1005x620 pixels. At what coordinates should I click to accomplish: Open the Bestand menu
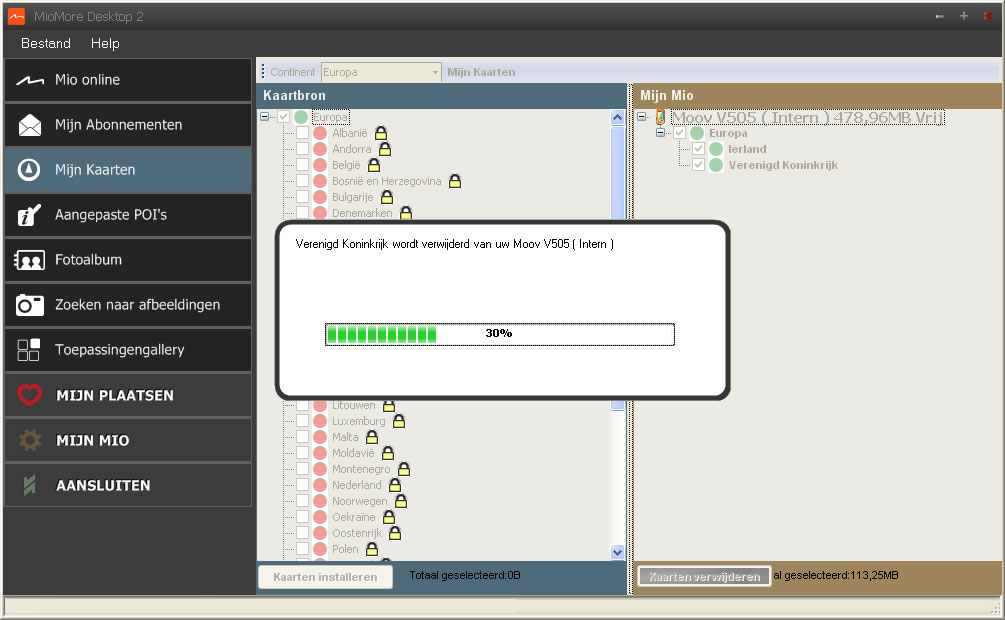point(46,43)
